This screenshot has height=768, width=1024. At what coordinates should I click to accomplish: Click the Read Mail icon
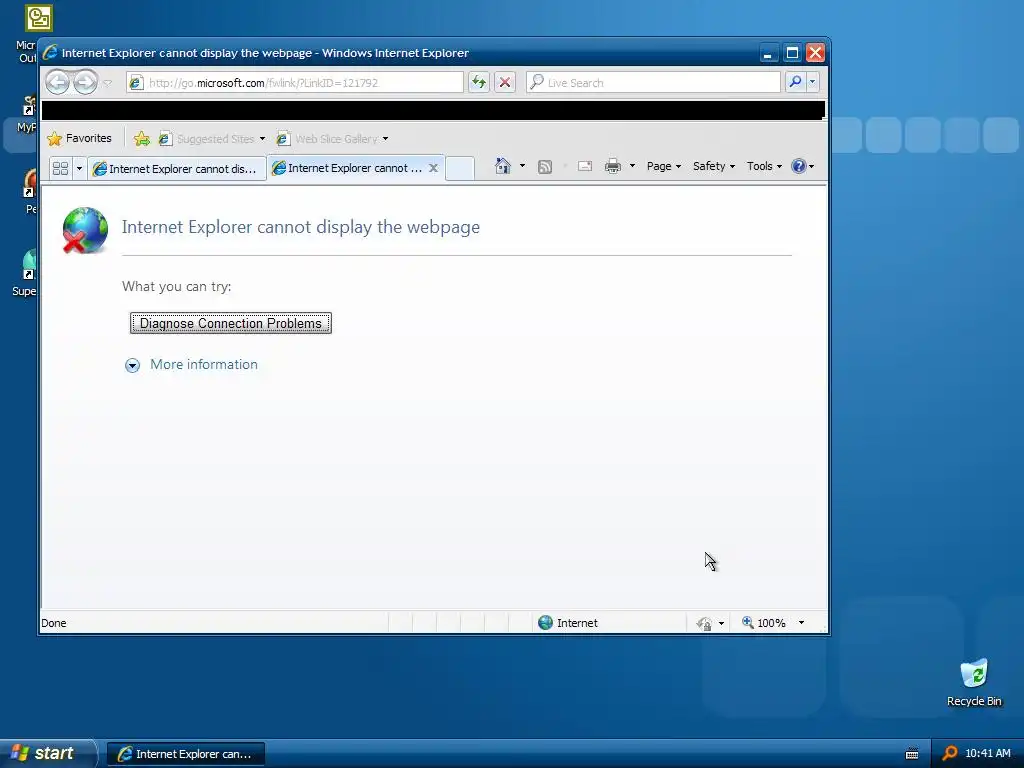pyautogui.click(x=584, y=167)
